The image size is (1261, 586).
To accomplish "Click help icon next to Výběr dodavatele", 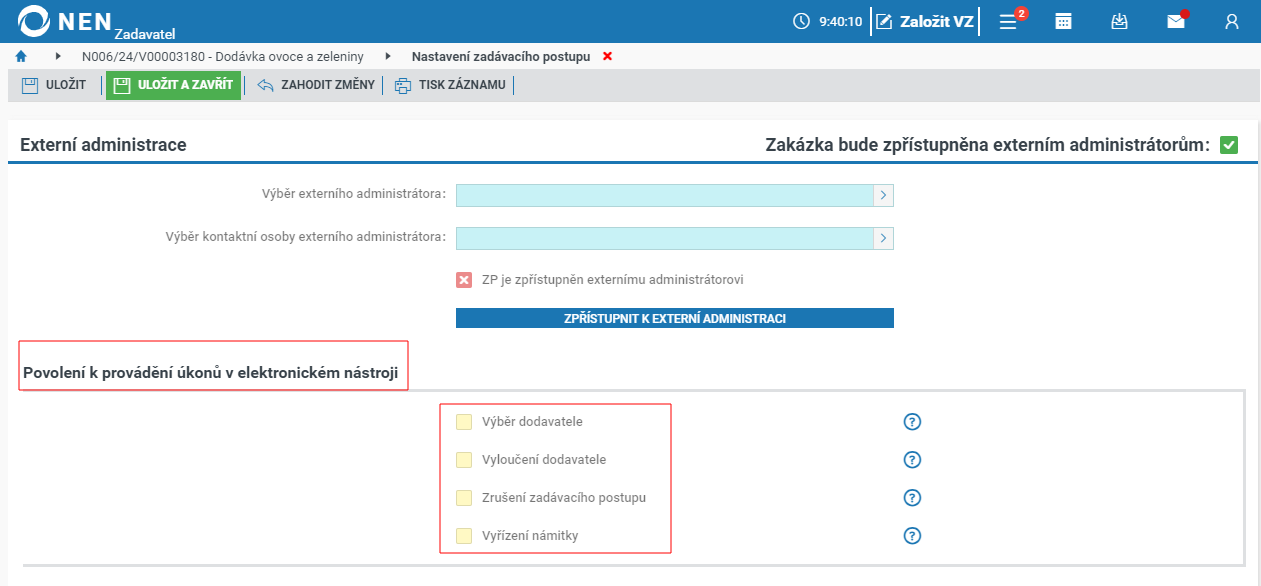I will [911, 422].
